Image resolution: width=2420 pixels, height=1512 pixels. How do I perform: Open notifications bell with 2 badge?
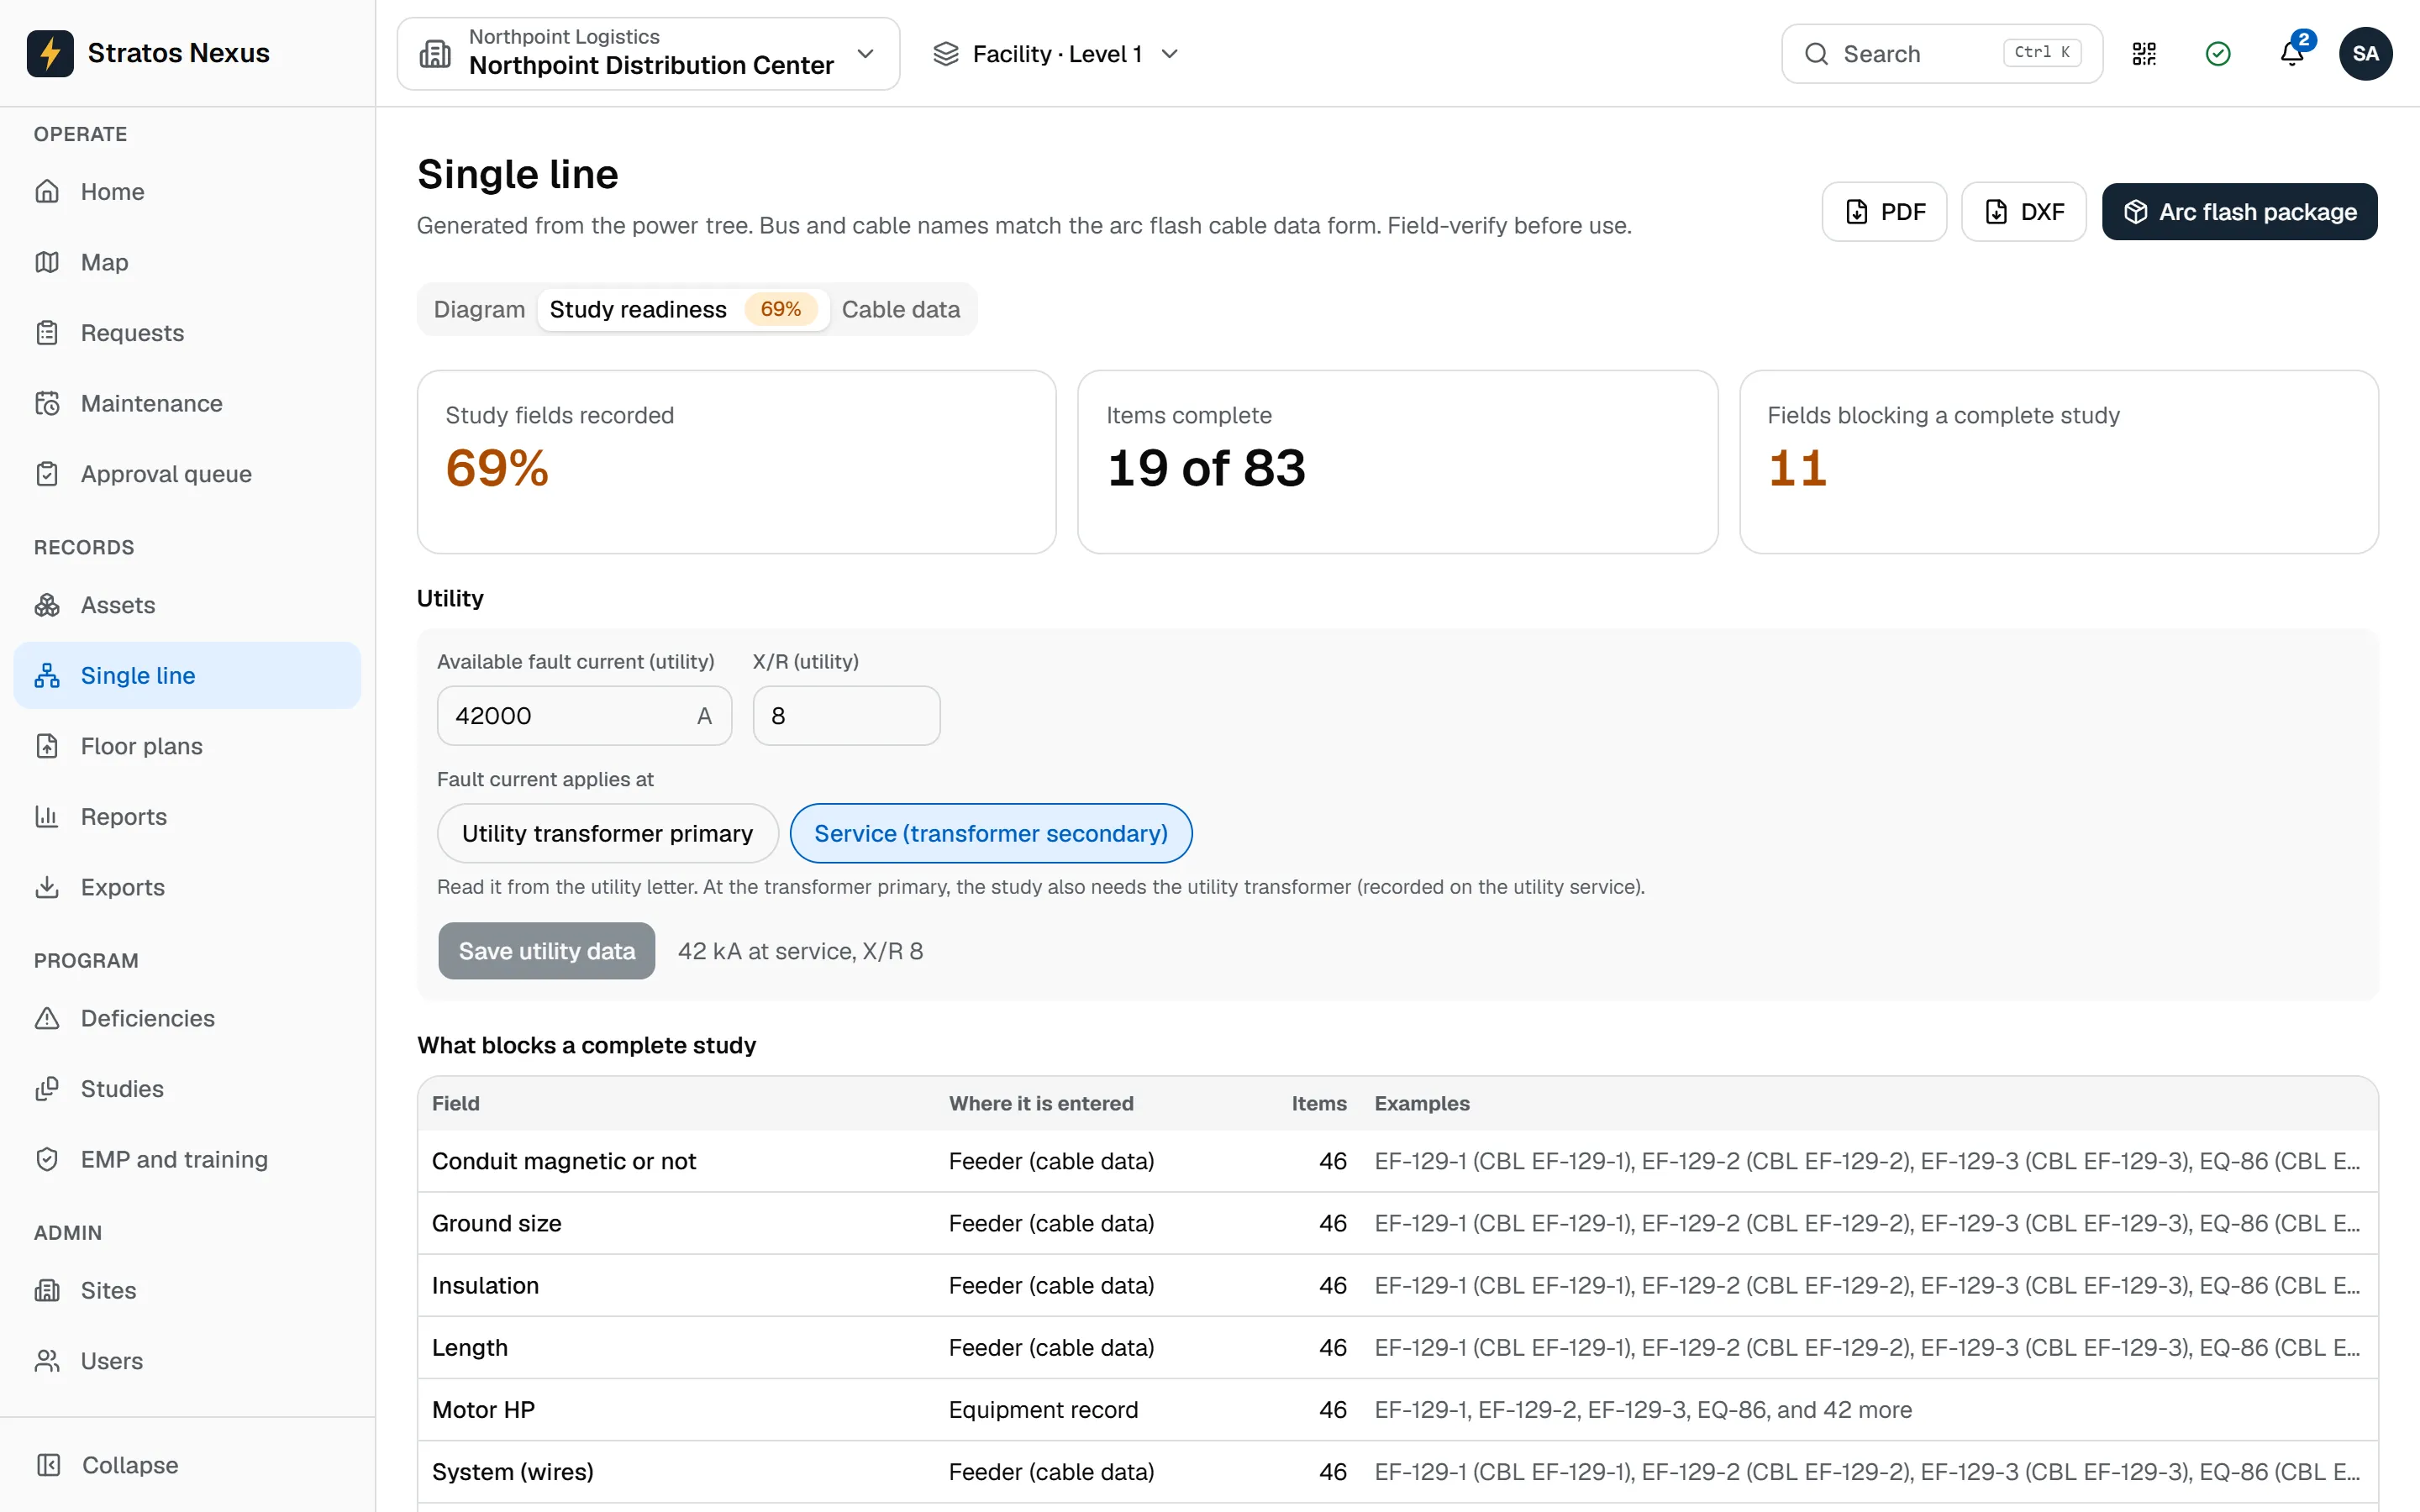[x=2292, y=54]
